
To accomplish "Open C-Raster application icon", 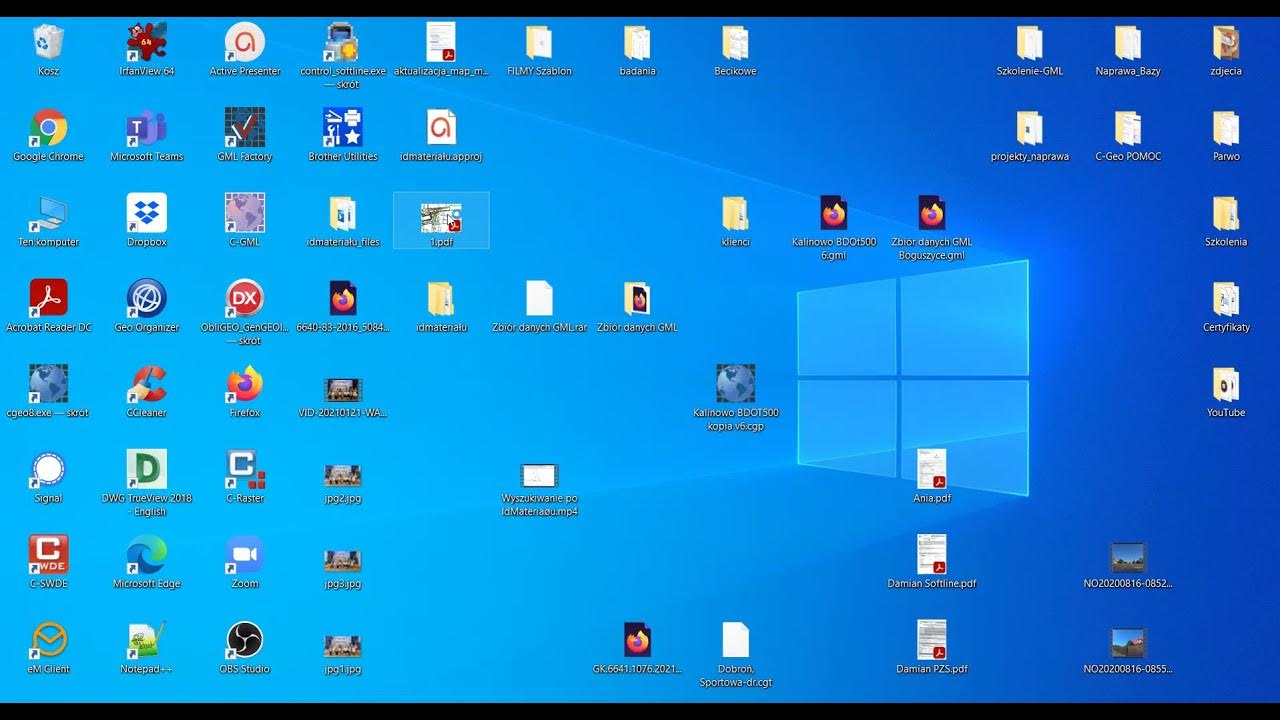I will click(x=245, y=470).
